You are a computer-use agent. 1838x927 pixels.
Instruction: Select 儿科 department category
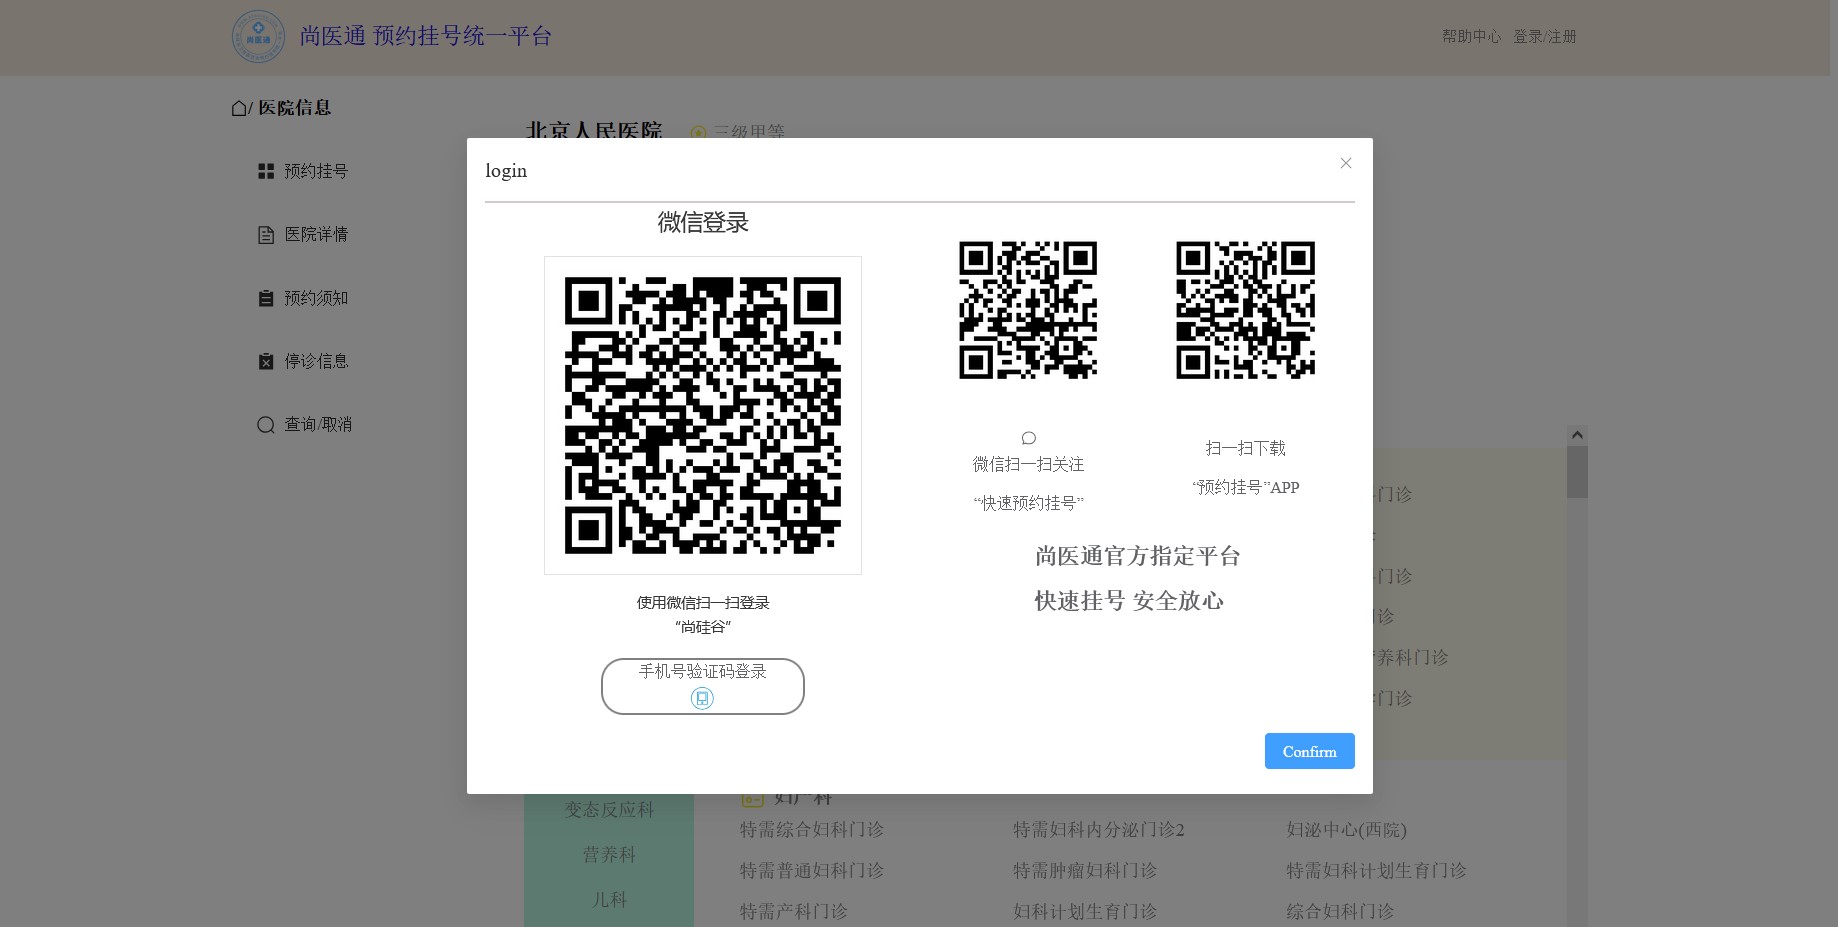pyautogui.click(x=609, y=899)
